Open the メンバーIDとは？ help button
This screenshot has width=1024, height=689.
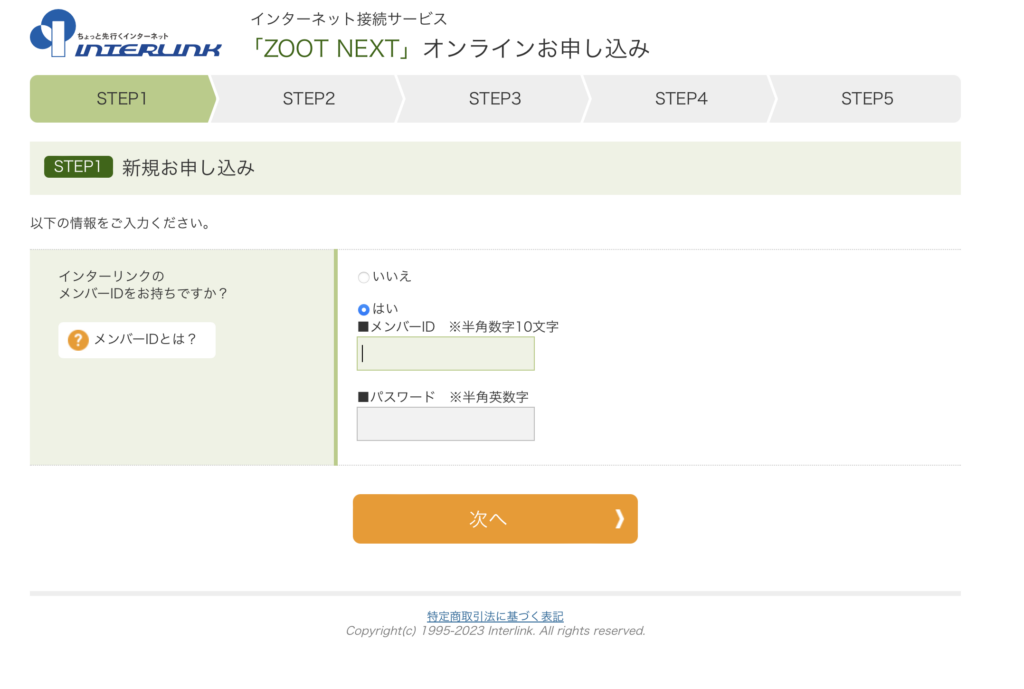coord(136,340)
